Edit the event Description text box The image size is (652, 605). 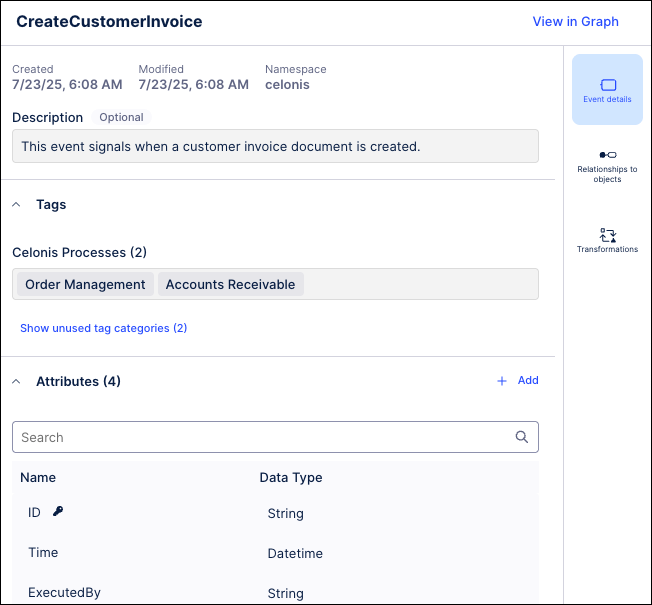pos(275,146)
